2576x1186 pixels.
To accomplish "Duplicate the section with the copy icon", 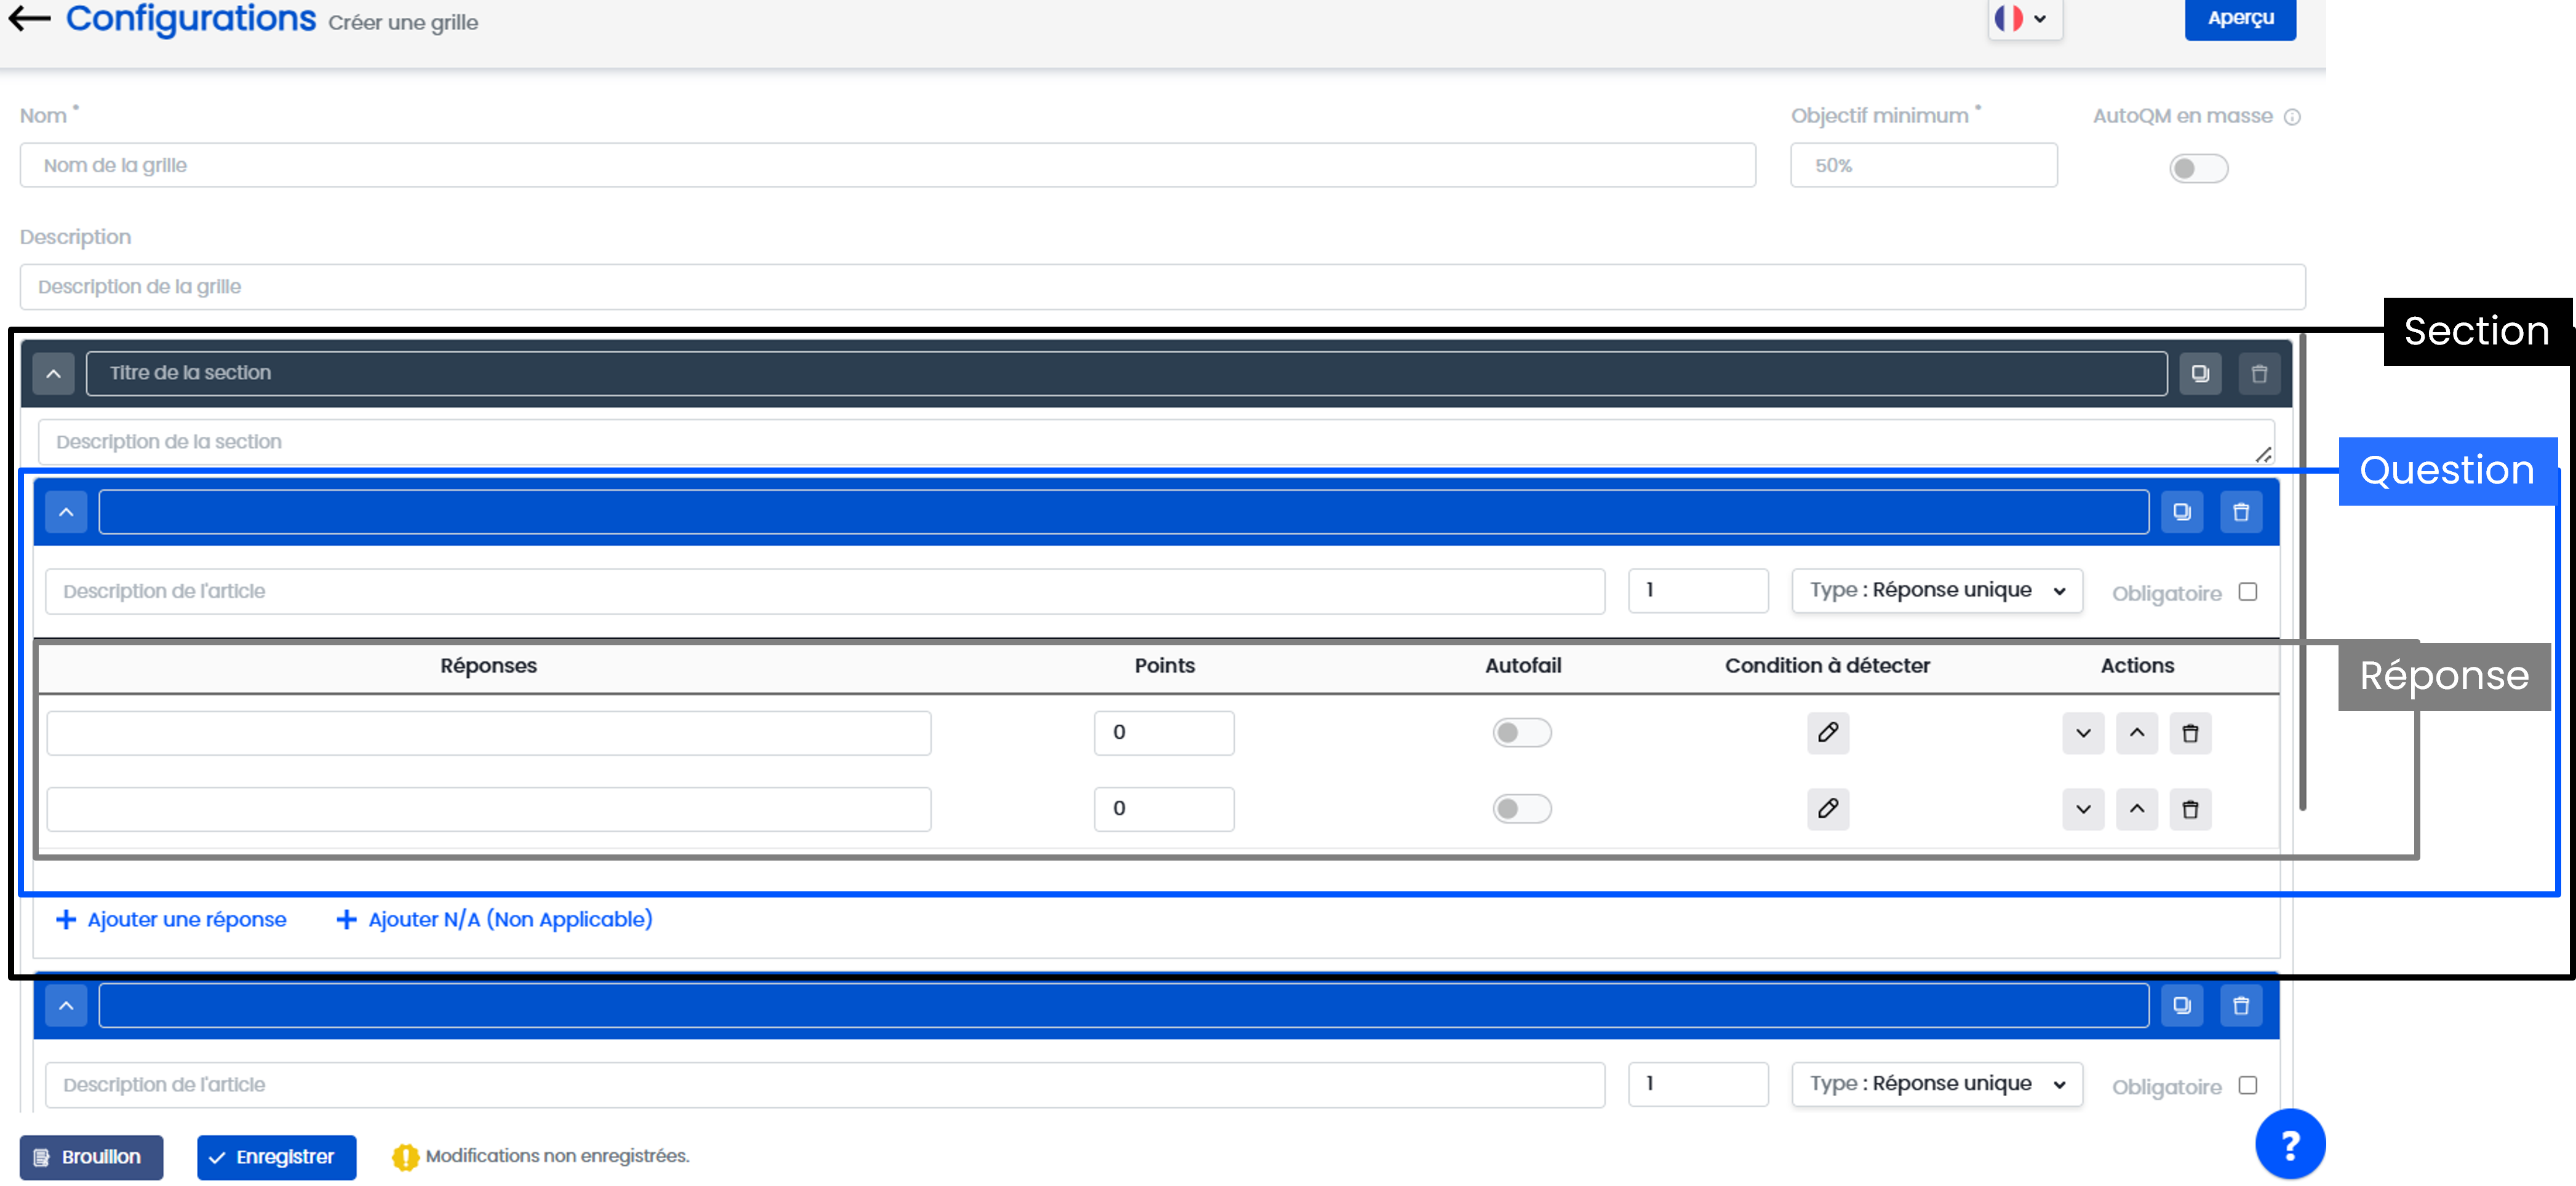I will [2200, 373].
